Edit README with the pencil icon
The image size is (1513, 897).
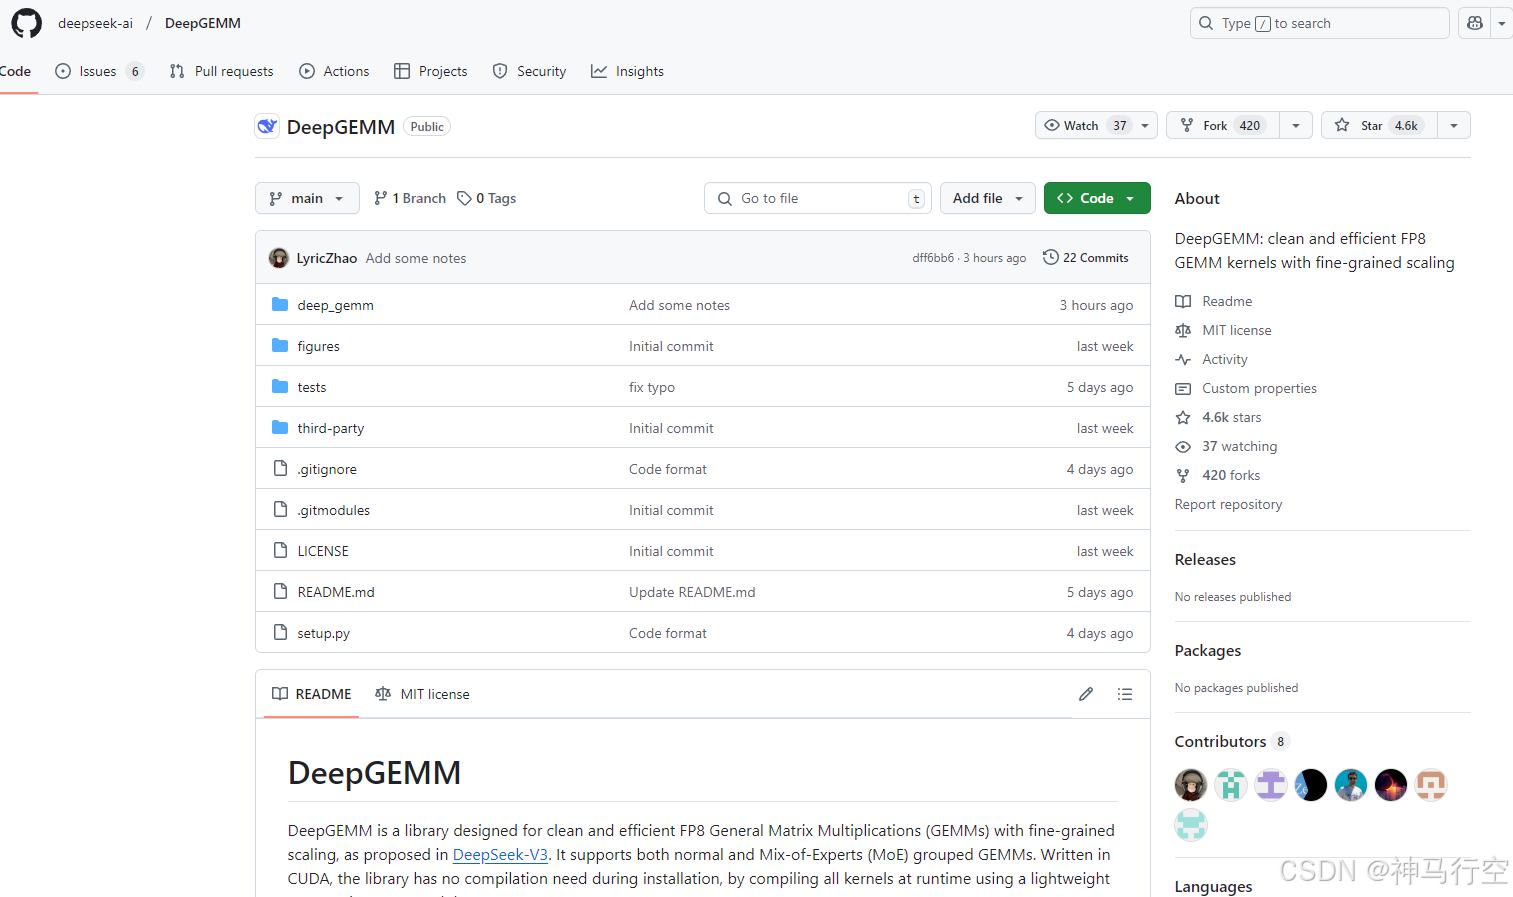tap(1086, 694)
